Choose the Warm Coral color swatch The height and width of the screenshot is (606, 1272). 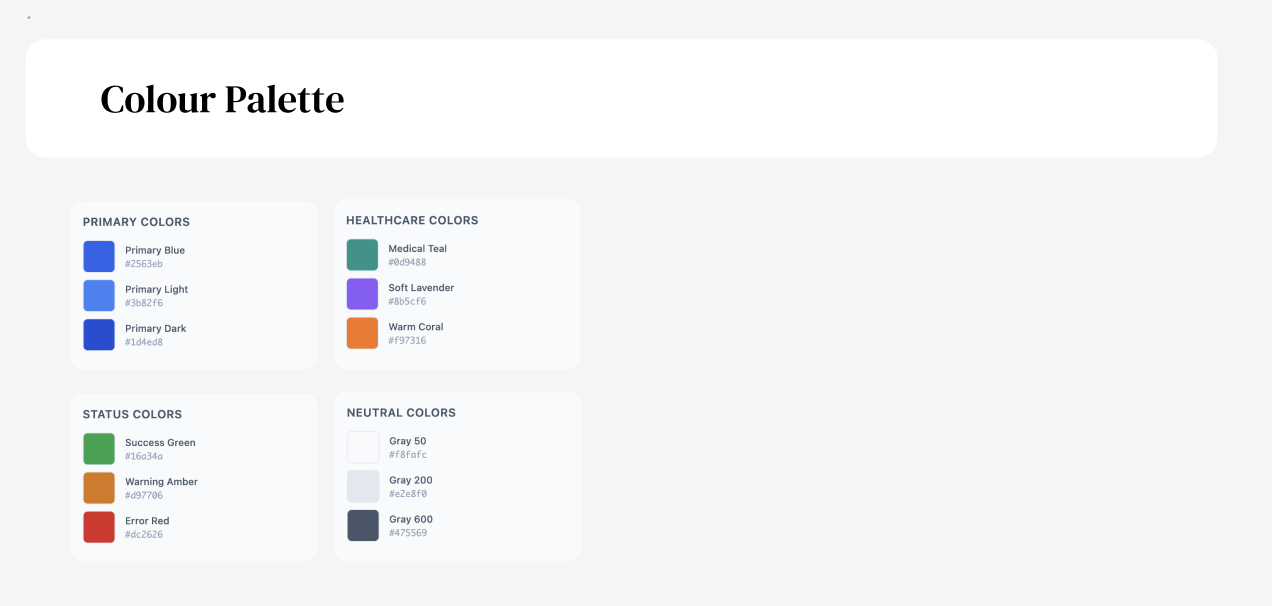(x=362, y=333)
